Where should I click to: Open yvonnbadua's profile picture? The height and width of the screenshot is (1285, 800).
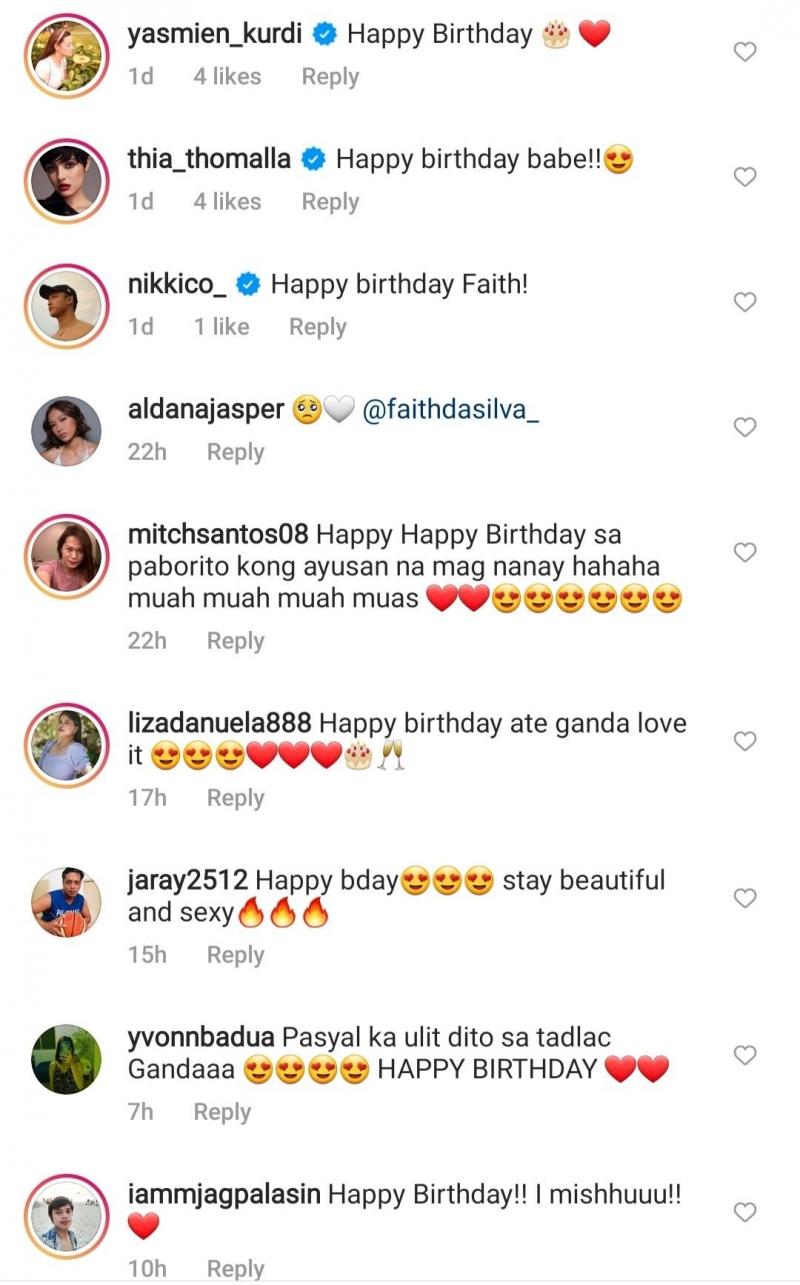tap(66, 1060)
